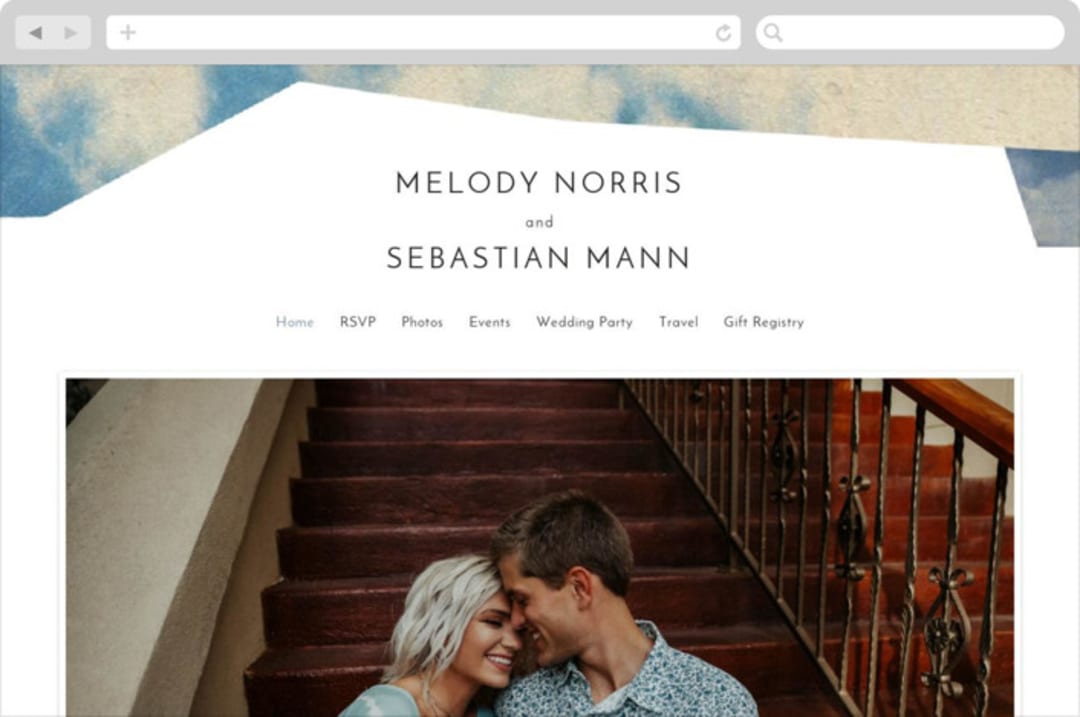Open the Wedding Party page
Image resolution: width=1080 pixels, height=717 pixels.
click(585, 322)
